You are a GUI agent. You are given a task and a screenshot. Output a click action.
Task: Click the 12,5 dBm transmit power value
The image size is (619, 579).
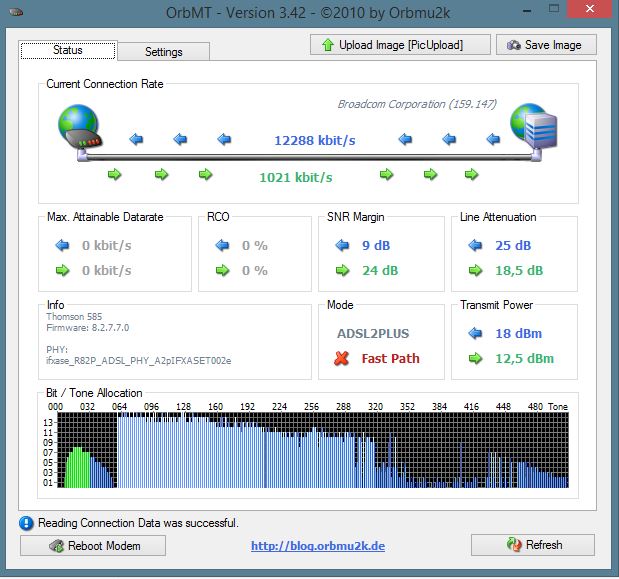point(525,358)
